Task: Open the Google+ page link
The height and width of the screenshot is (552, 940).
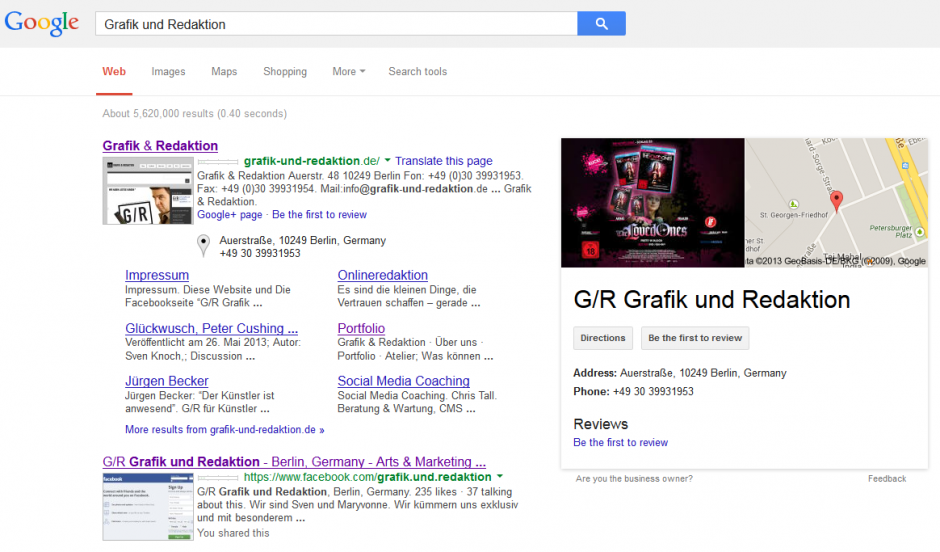Action: click(x=230, y=215)
